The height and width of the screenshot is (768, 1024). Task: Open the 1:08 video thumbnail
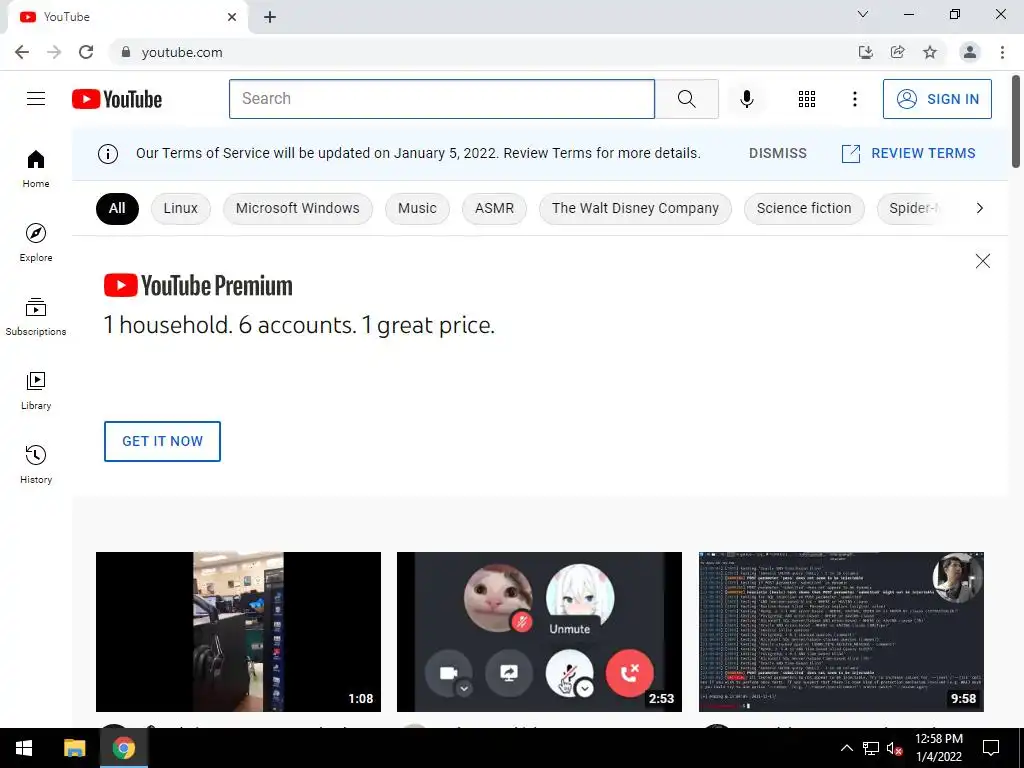[x=238, y=632]
